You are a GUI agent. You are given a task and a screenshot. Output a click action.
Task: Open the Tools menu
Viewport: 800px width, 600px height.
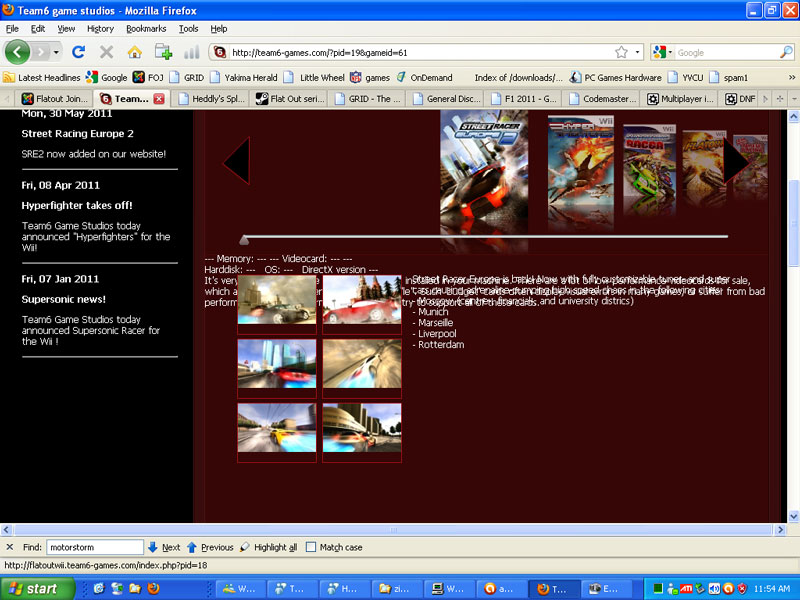[188, 29]
